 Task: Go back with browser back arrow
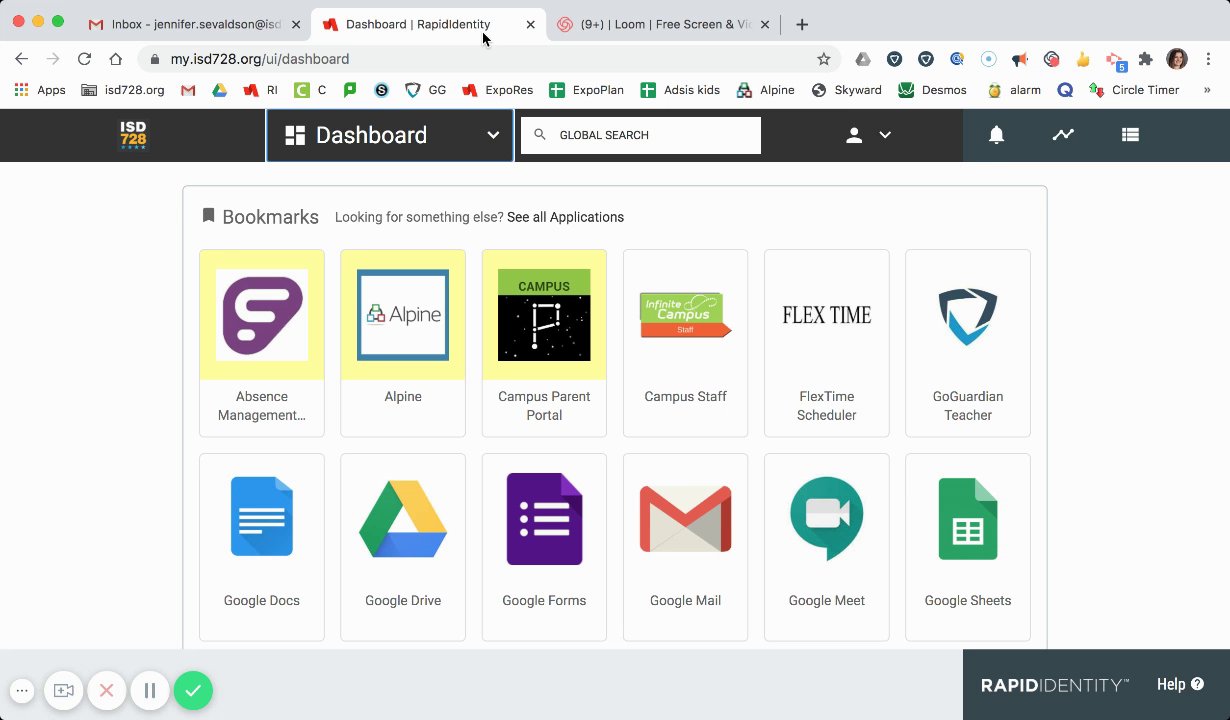point(22,59)
